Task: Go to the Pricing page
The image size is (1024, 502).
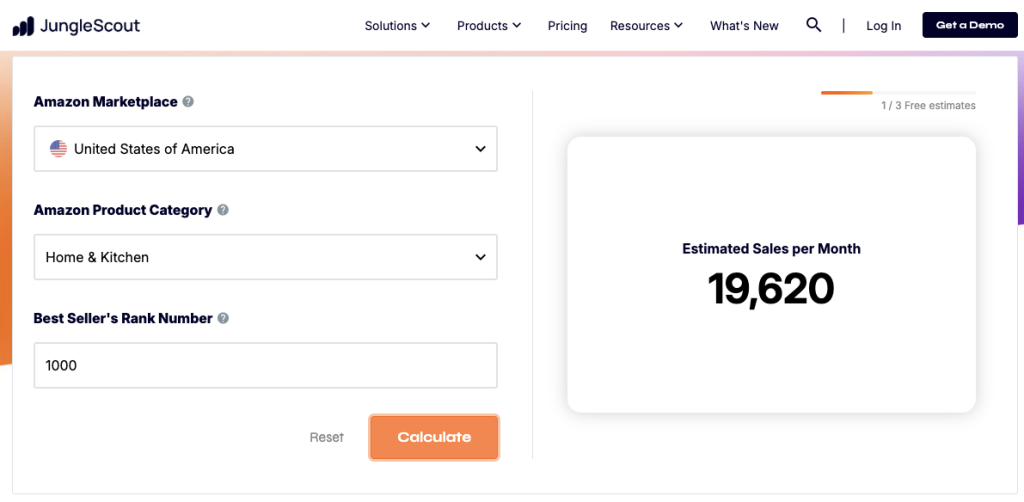Action: [x=567, y=26]
